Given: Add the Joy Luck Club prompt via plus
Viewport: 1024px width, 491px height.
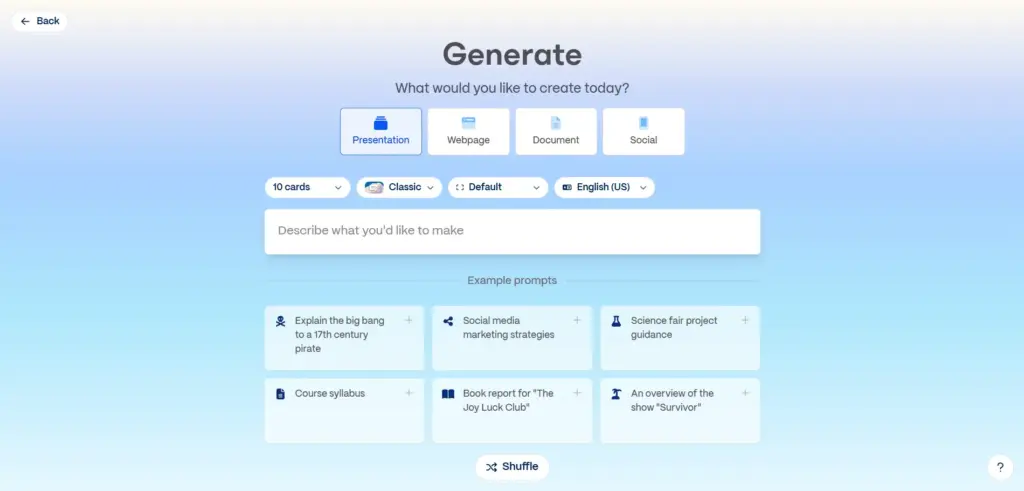Looking at the screenshot, I should [x=577, y=393].
